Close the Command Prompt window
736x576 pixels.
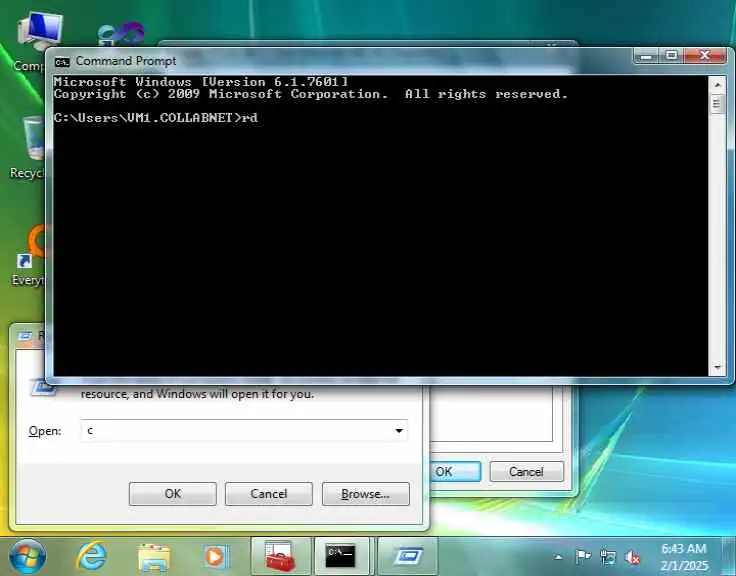[x=705, y=56]
